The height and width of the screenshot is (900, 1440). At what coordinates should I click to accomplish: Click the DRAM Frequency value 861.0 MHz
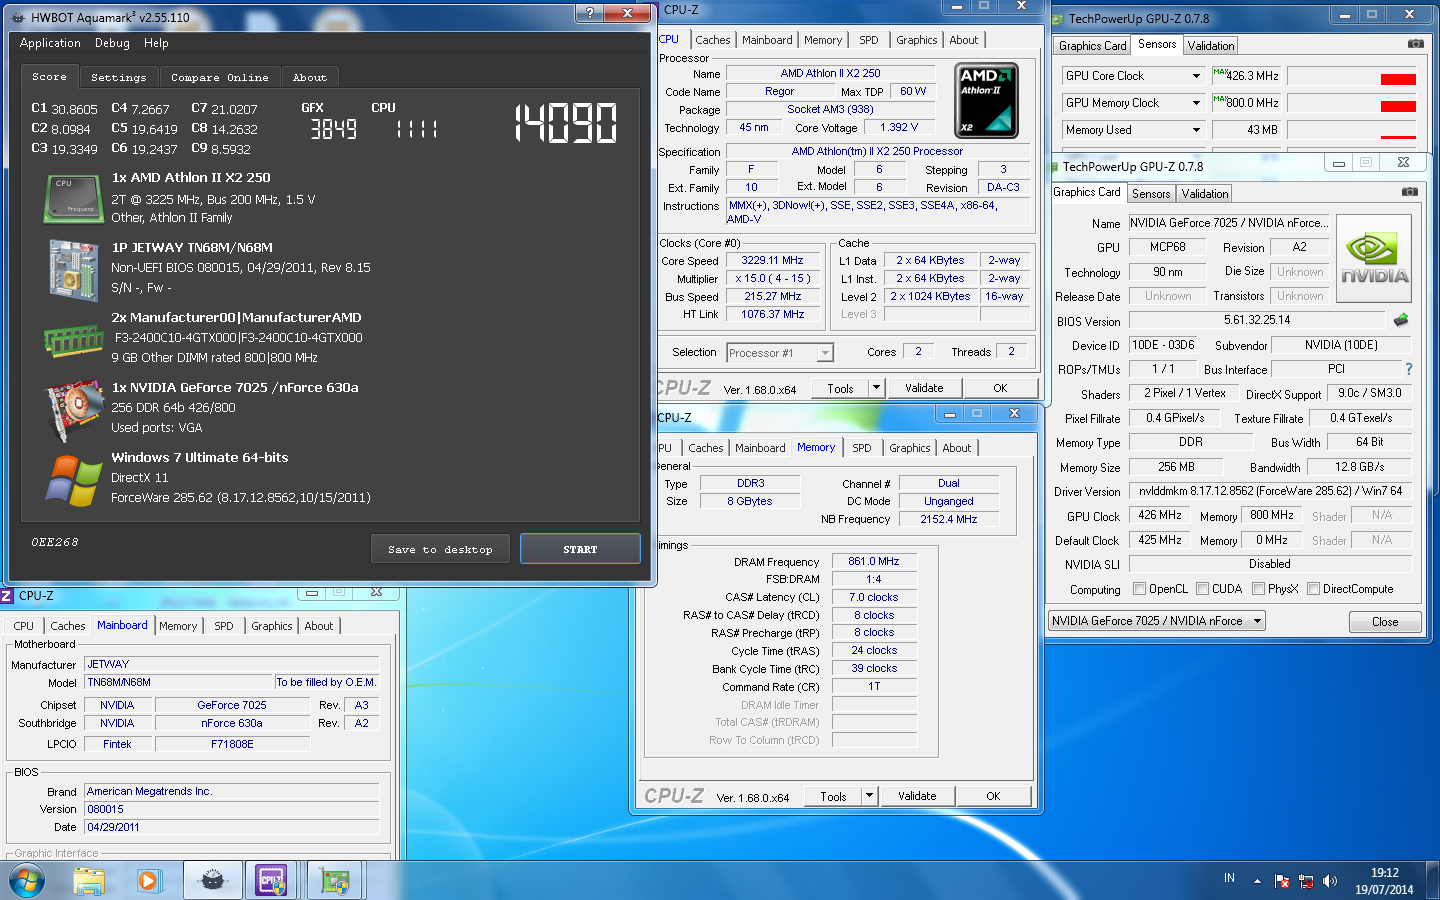[874, 562]
